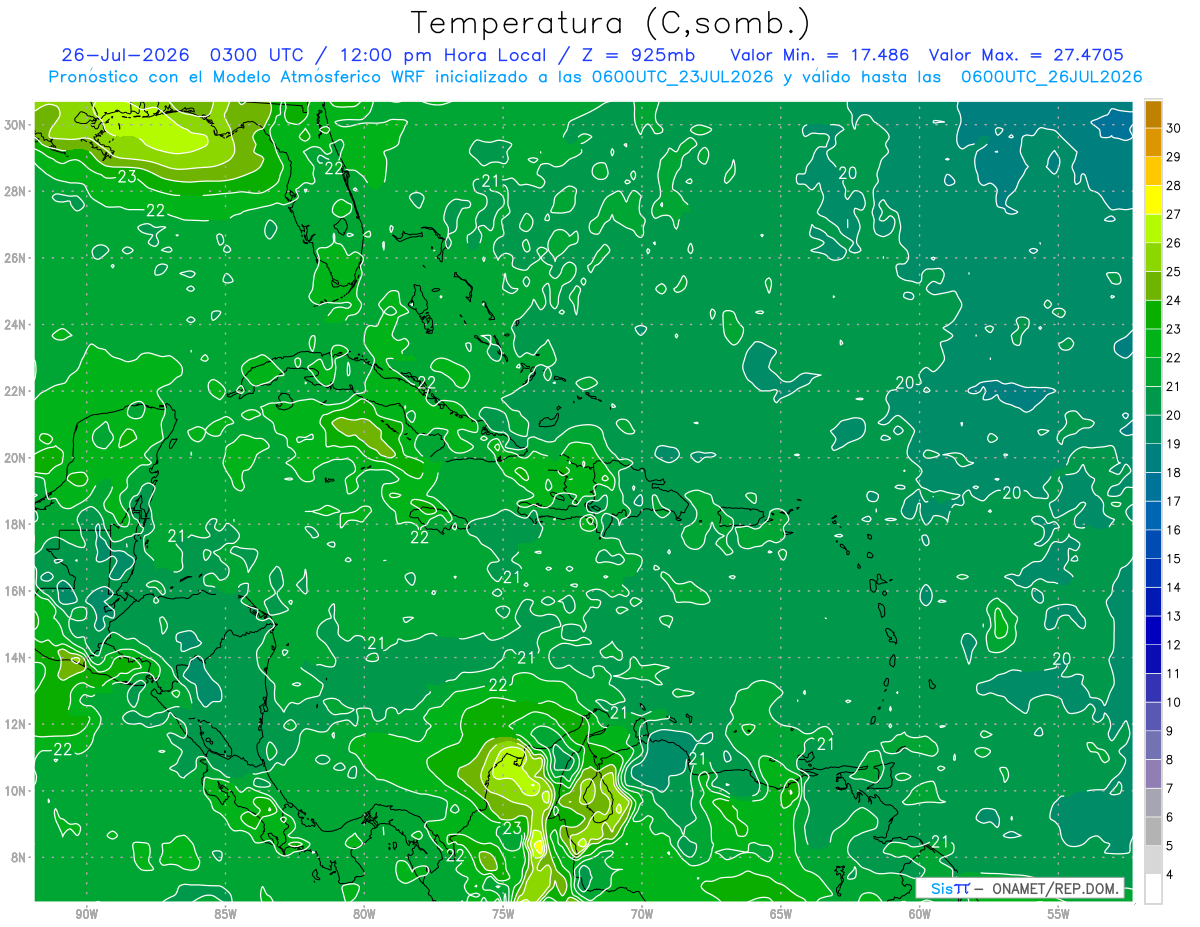The height and width of the screenshot is (927, 1200).
Task: Click the color scale label 11
Action: tap(1173, 674)
